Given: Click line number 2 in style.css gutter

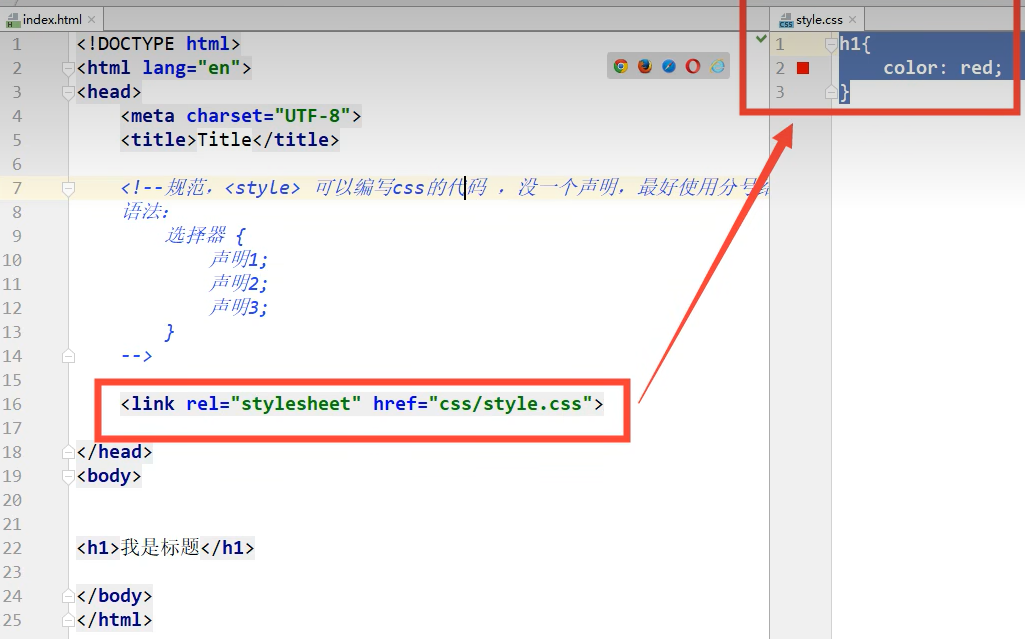Looking at the screenshot, I should click(780, 68).
